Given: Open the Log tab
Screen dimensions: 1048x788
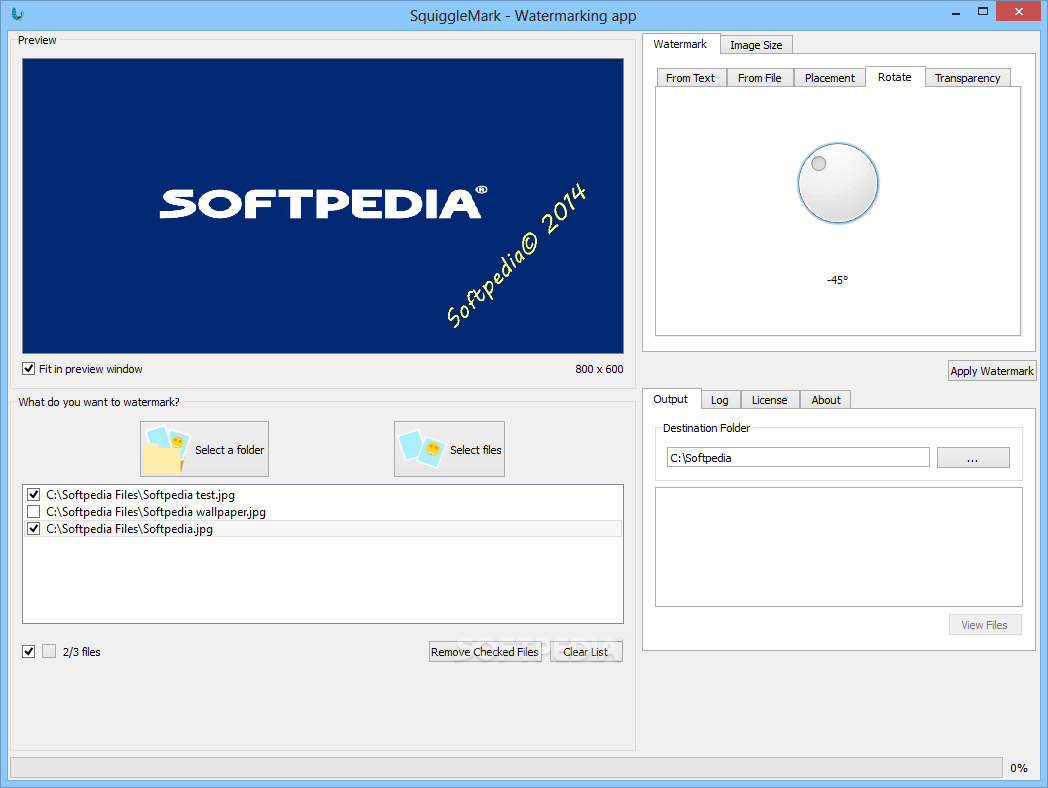Looking at the screenshot, I should (720, 400).
